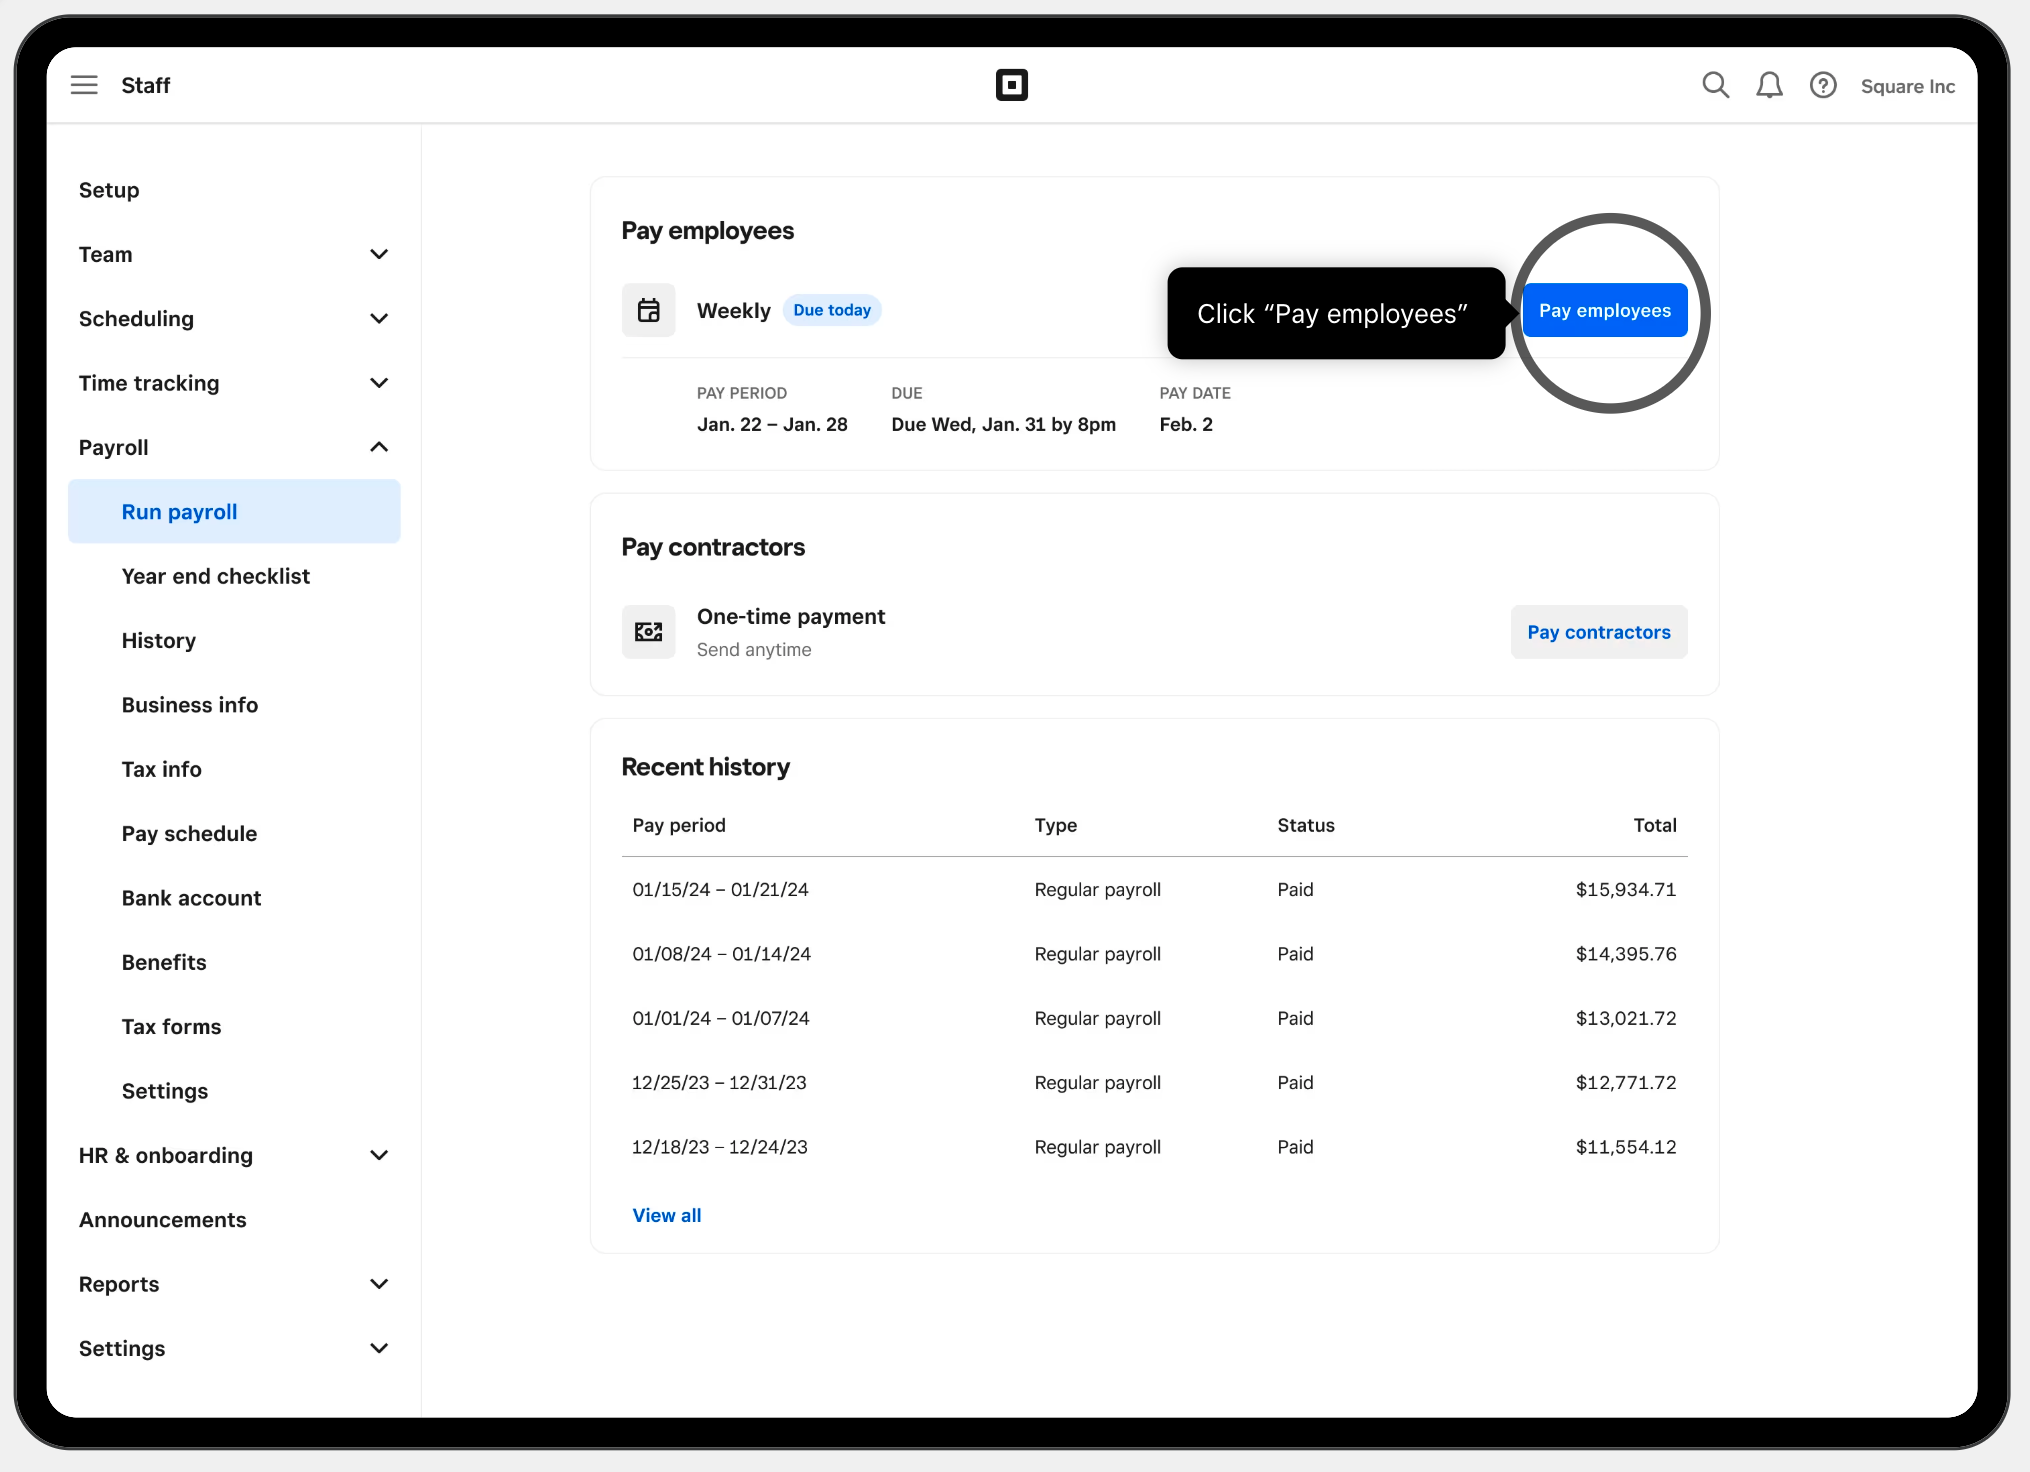Click the Square Inc account name
Screen dimensions: 2030x1472
click(1907, 86)
